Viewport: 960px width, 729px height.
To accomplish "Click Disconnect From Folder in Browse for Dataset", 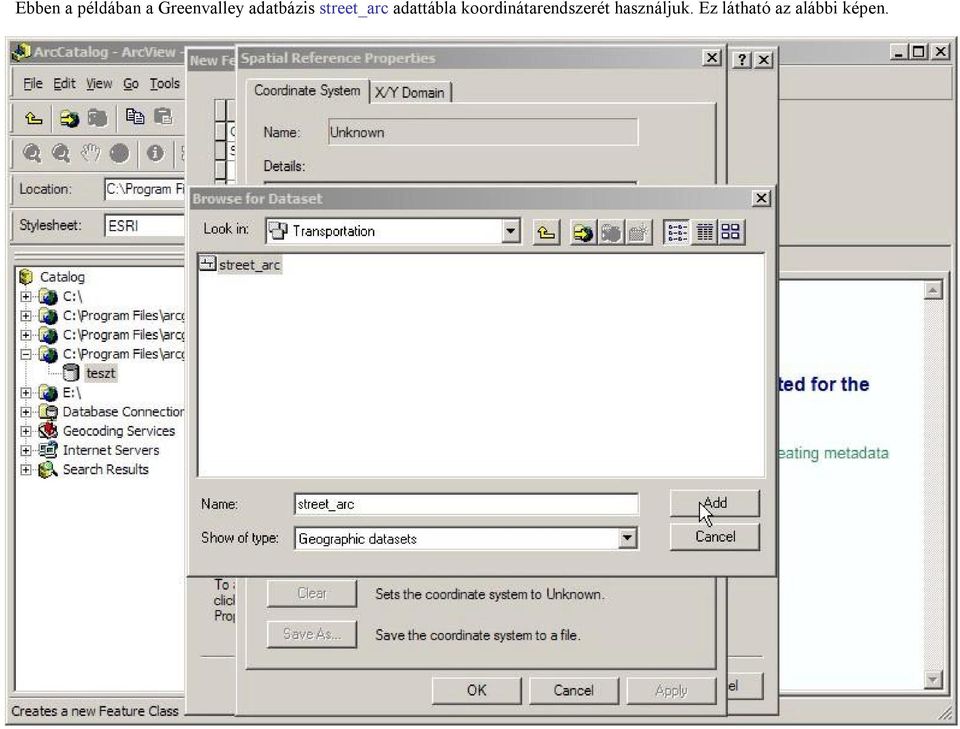I will point(610,232).
